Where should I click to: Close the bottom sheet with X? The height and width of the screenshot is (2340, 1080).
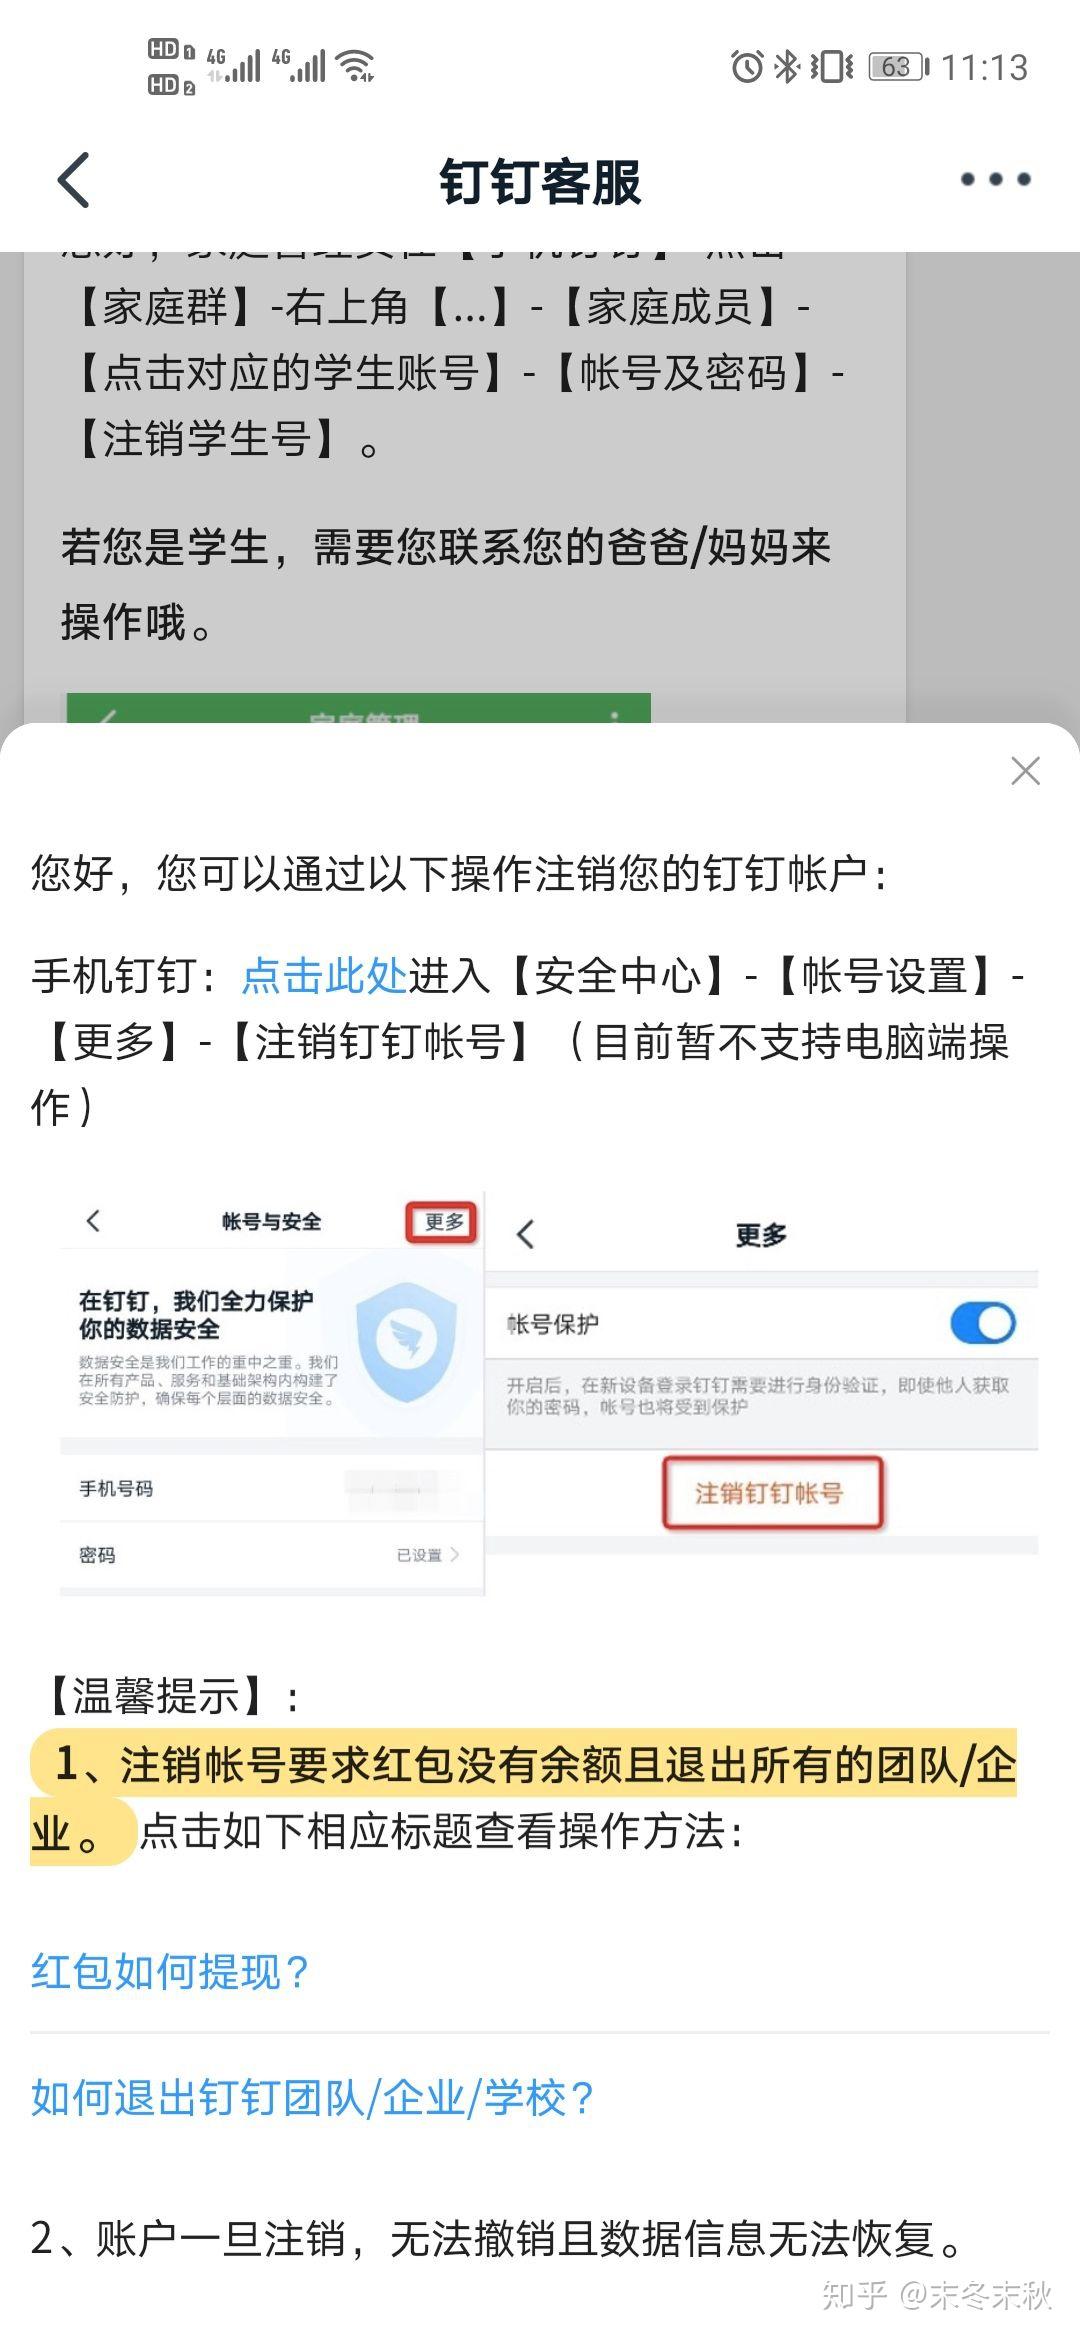point(1025,771)
